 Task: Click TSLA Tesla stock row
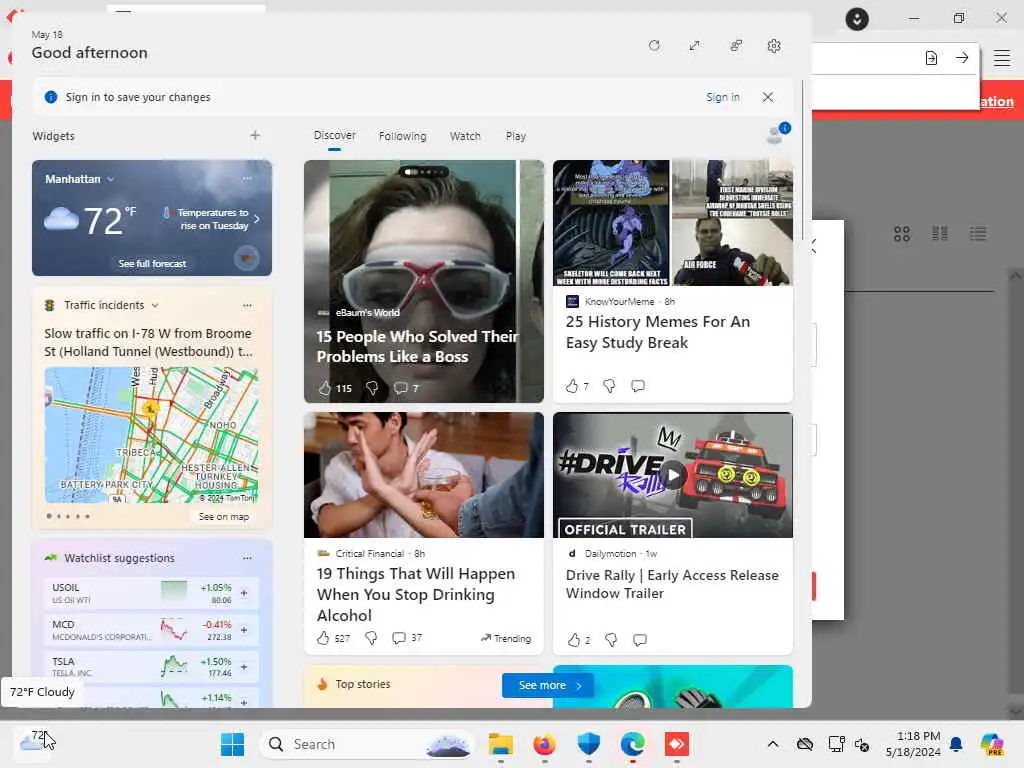pyautogui.click(x=151, y=667)
